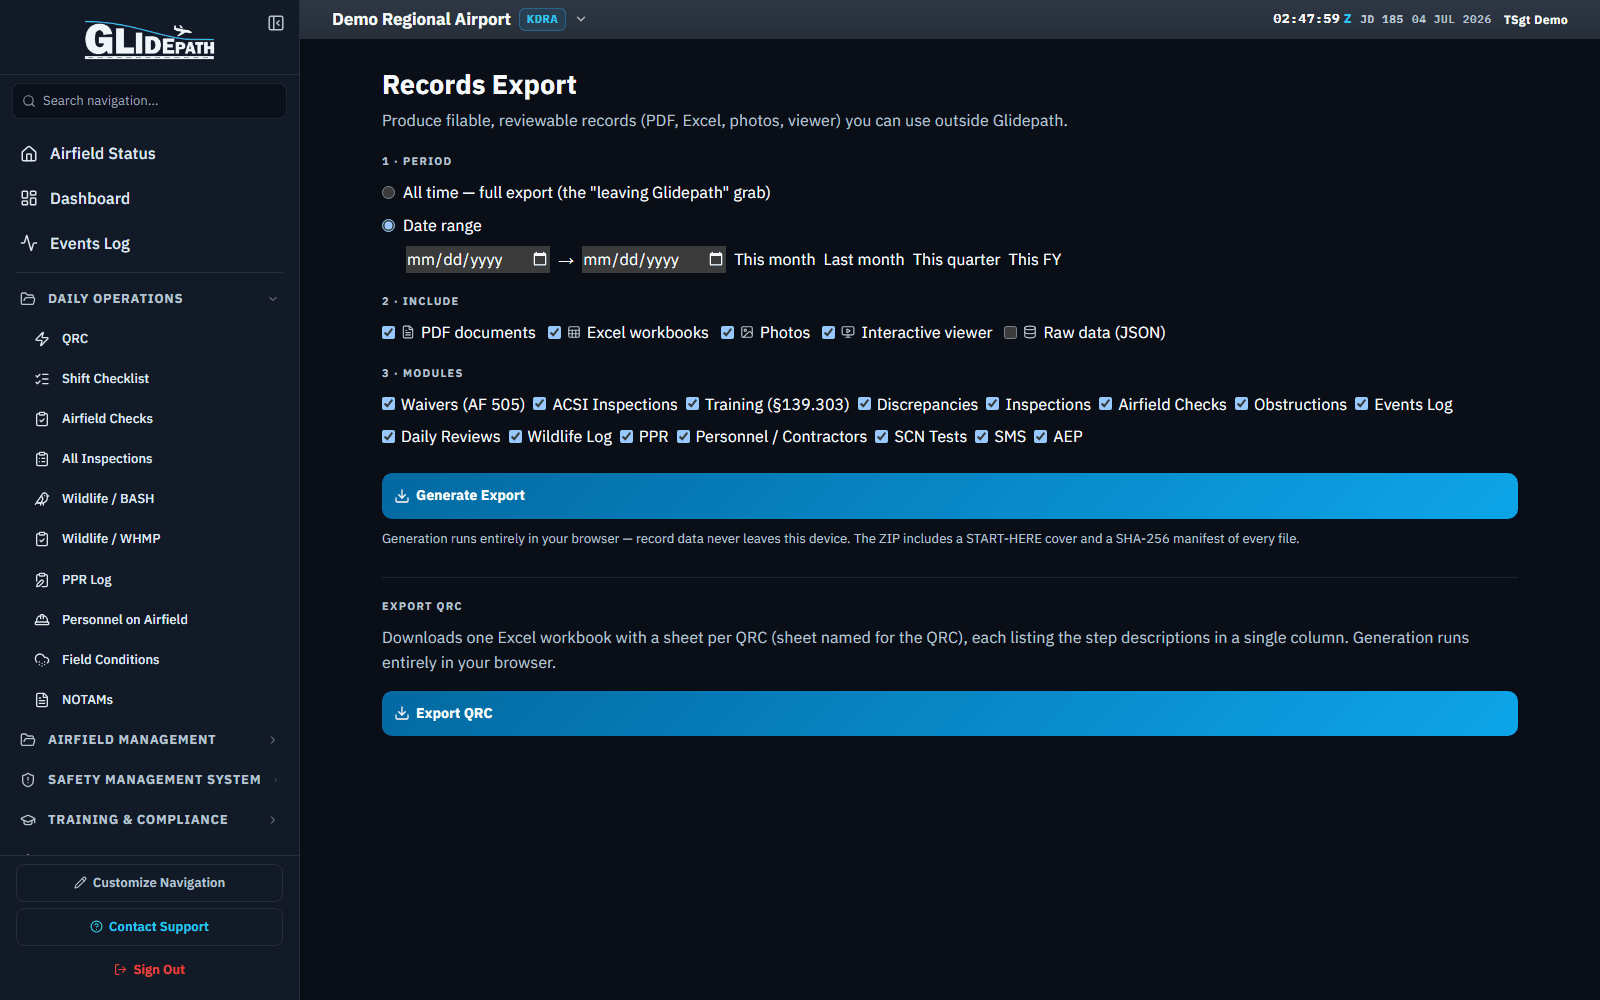Collapse the Daily Operations section chevron
The width and height of the screenshot is (1600, 1000).
(x=273, y=299)
